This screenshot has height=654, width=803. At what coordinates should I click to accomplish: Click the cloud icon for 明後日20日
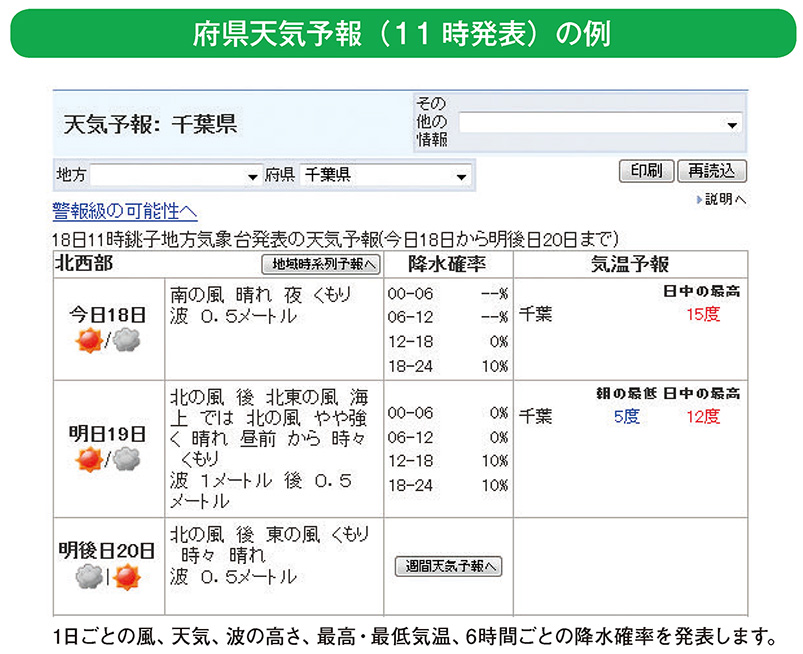(x=89, y=578)
